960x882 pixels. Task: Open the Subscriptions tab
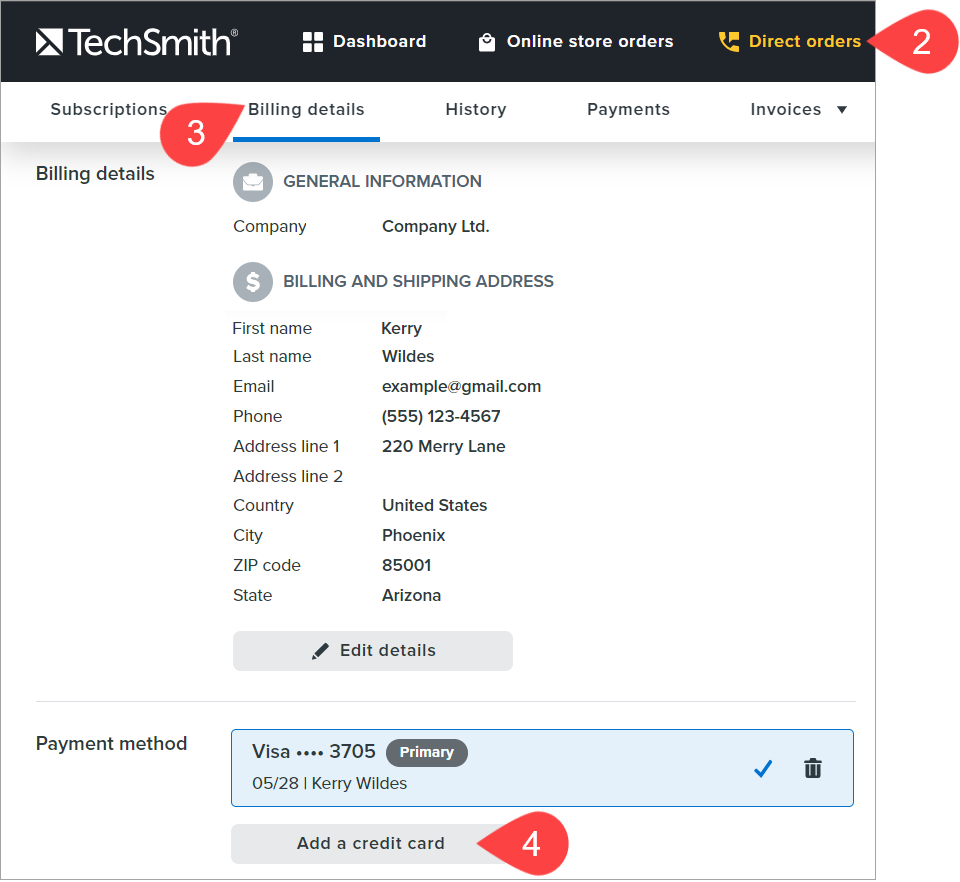108,110
